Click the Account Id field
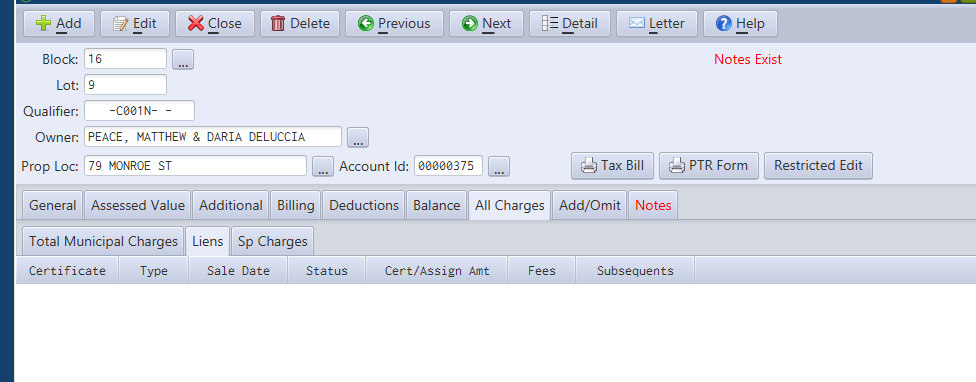This screenshot has width=976, height=382. tap(449, 166)
